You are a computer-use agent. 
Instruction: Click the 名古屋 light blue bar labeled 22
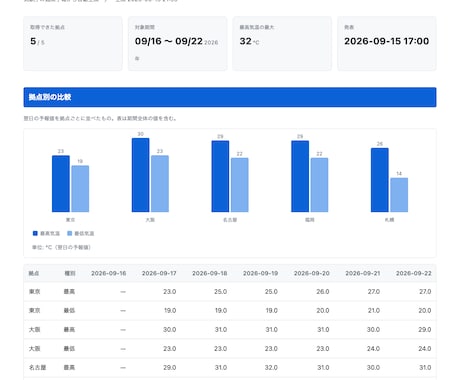(x=239, y=185)
